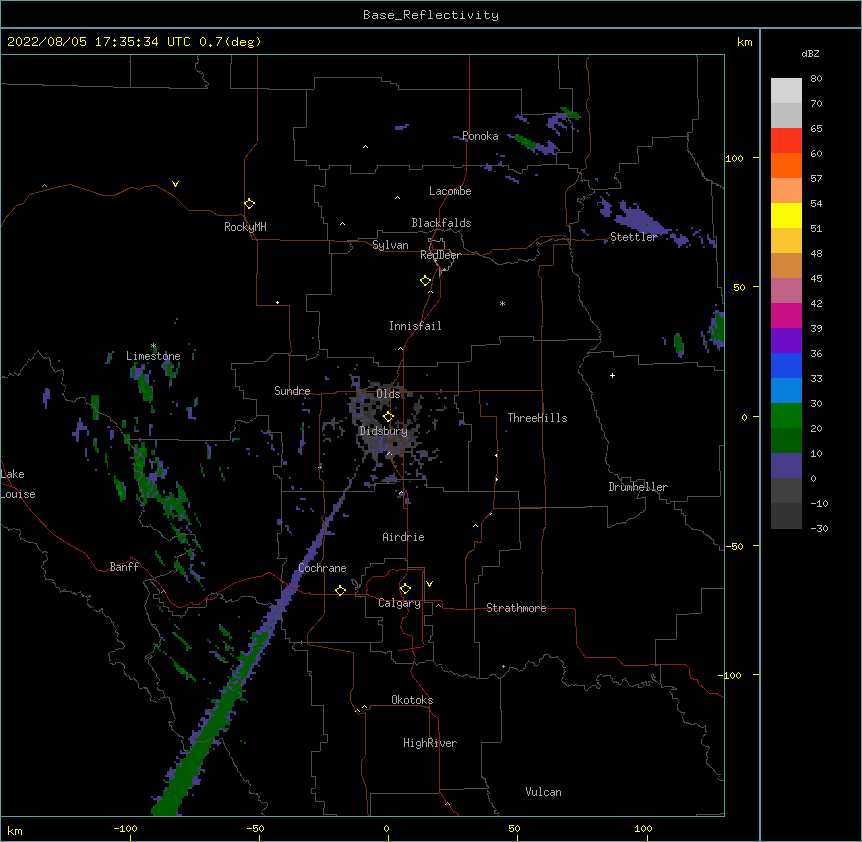Image resolution: width=862 pixels, height=842 pixels.
Task: Click the RockyMH label
Action: tap(245, 227)
